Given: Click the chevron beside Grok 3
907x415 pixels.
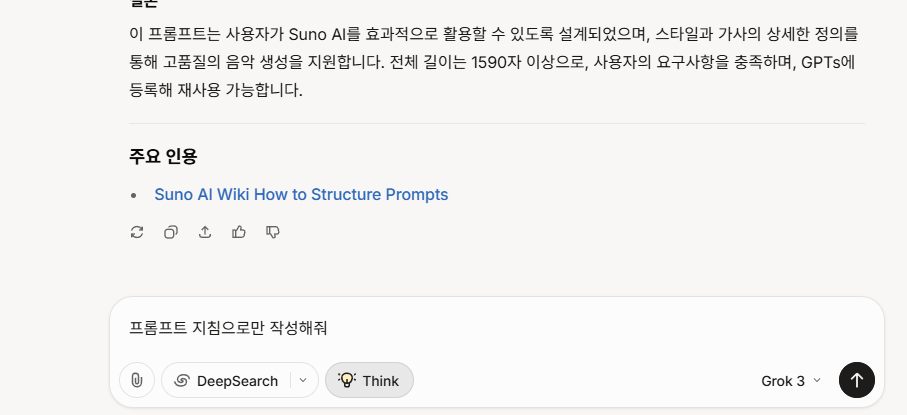Looking at the screenshot, I should 817,380.
